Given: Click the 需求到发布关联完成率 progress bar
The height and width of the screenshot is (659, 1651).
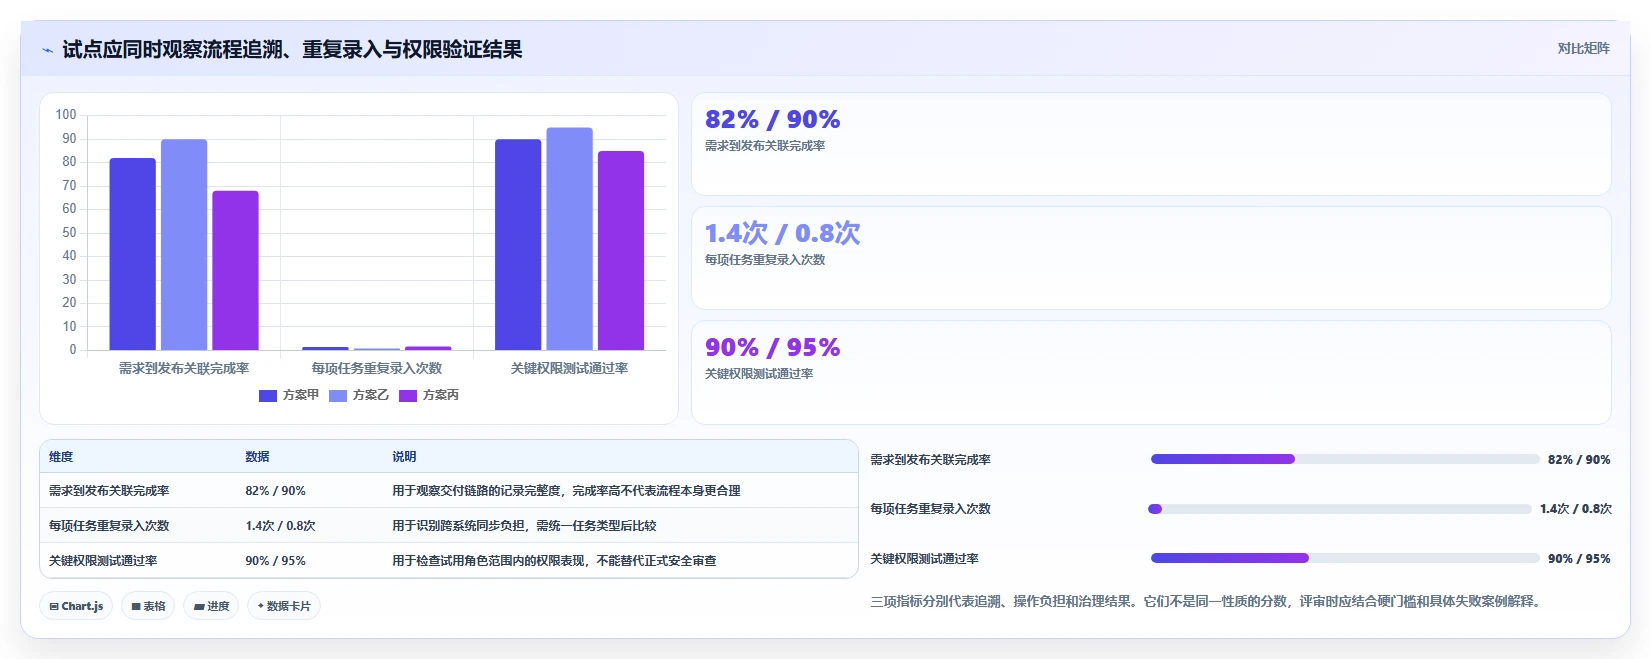Looking at the screenshot, I should pyautogui.click(x=1345, y=459).
